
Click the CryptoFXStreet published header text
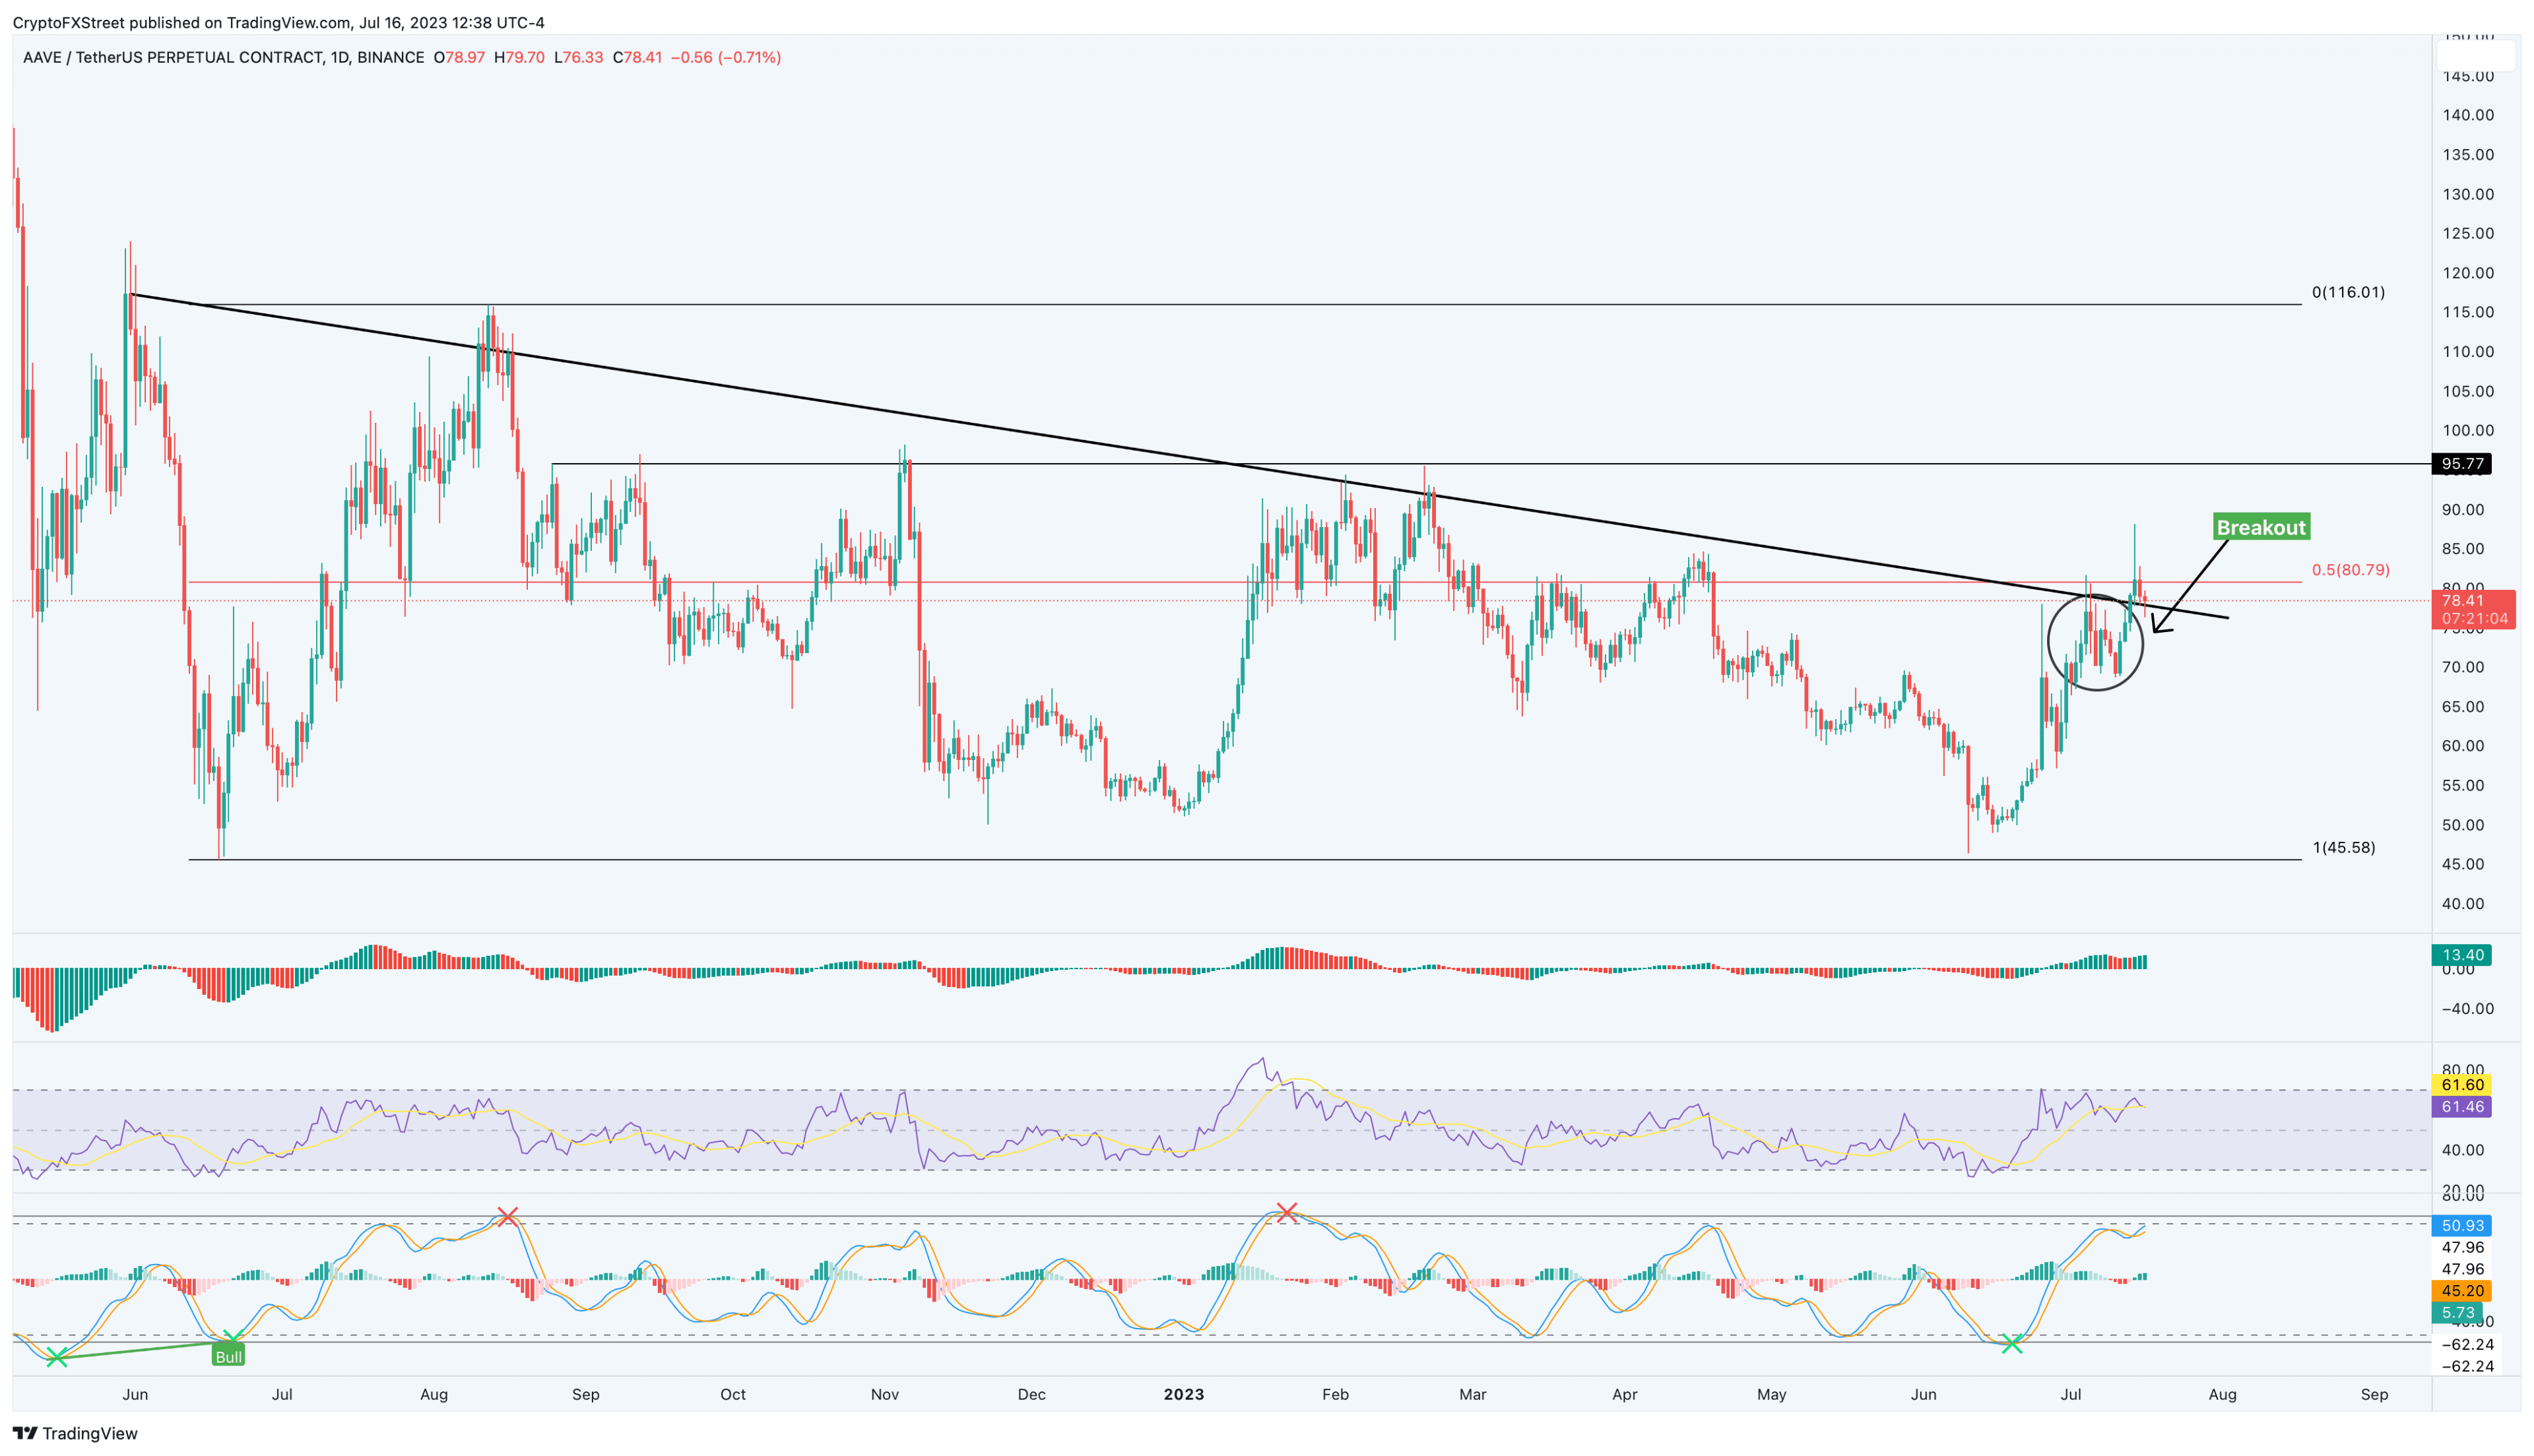click(279, 22)
